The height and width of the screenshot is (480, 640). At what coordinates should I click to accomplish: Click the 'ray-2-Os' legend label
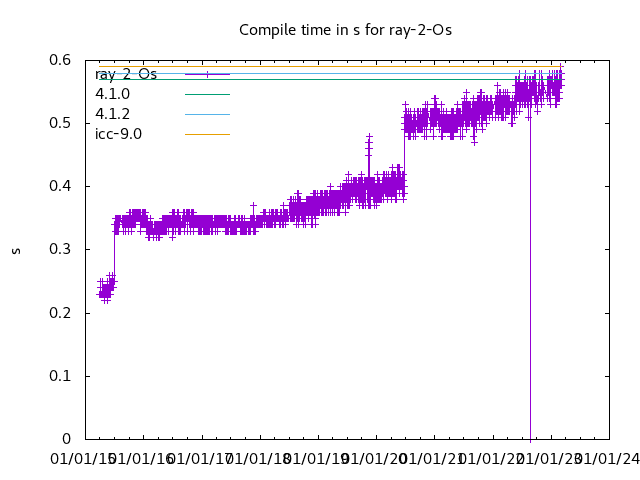tap(126, 74)
